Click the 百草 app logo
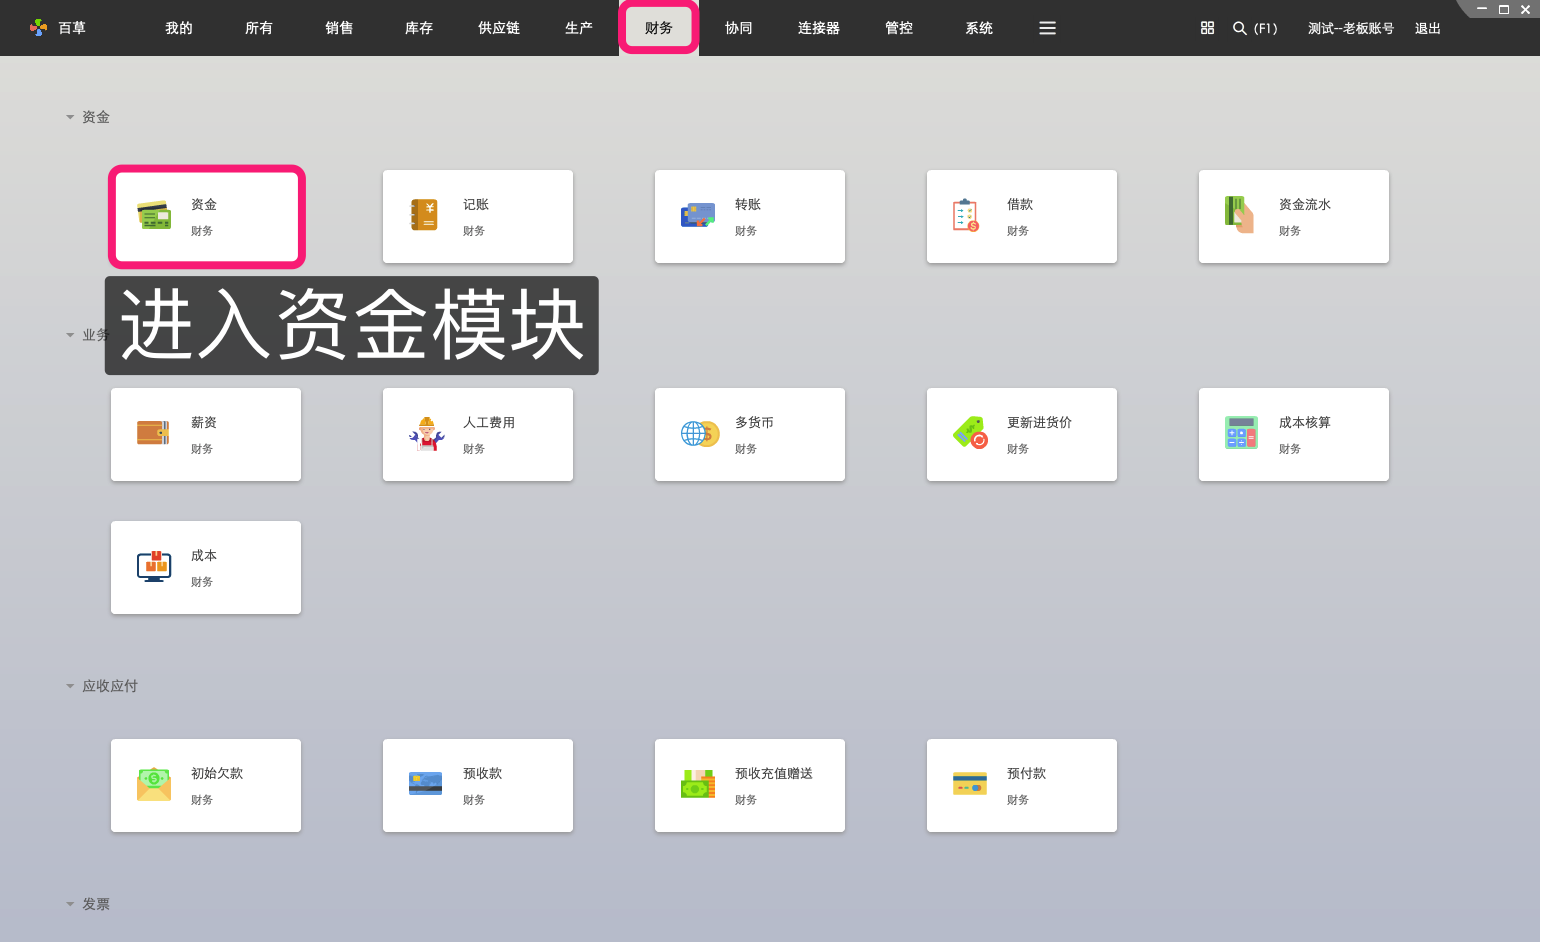 38,28
